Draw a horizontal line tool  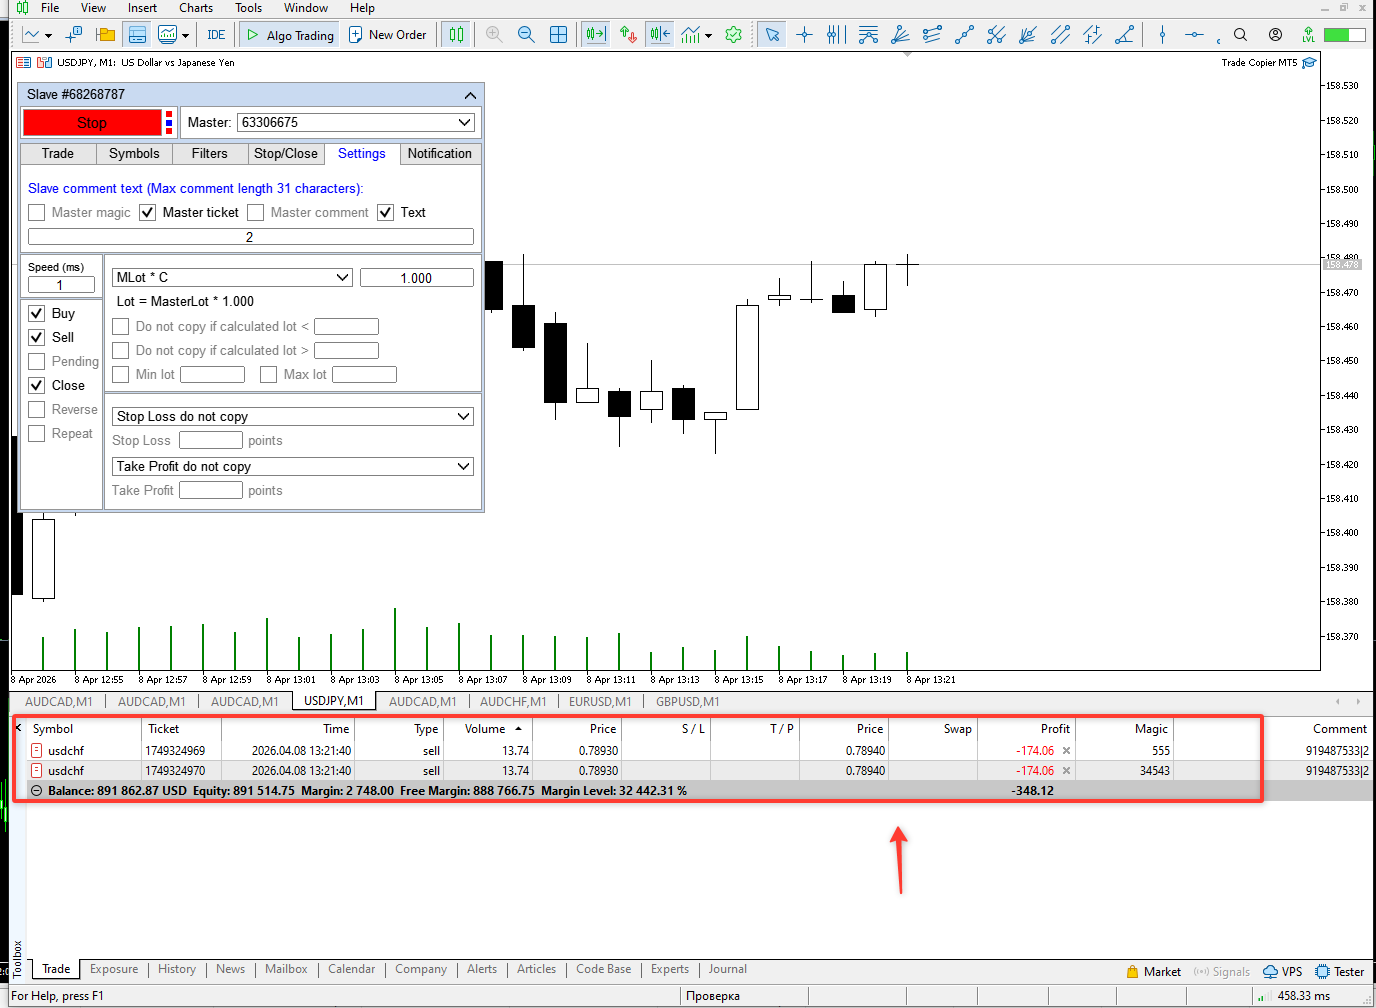(1193, 35)
